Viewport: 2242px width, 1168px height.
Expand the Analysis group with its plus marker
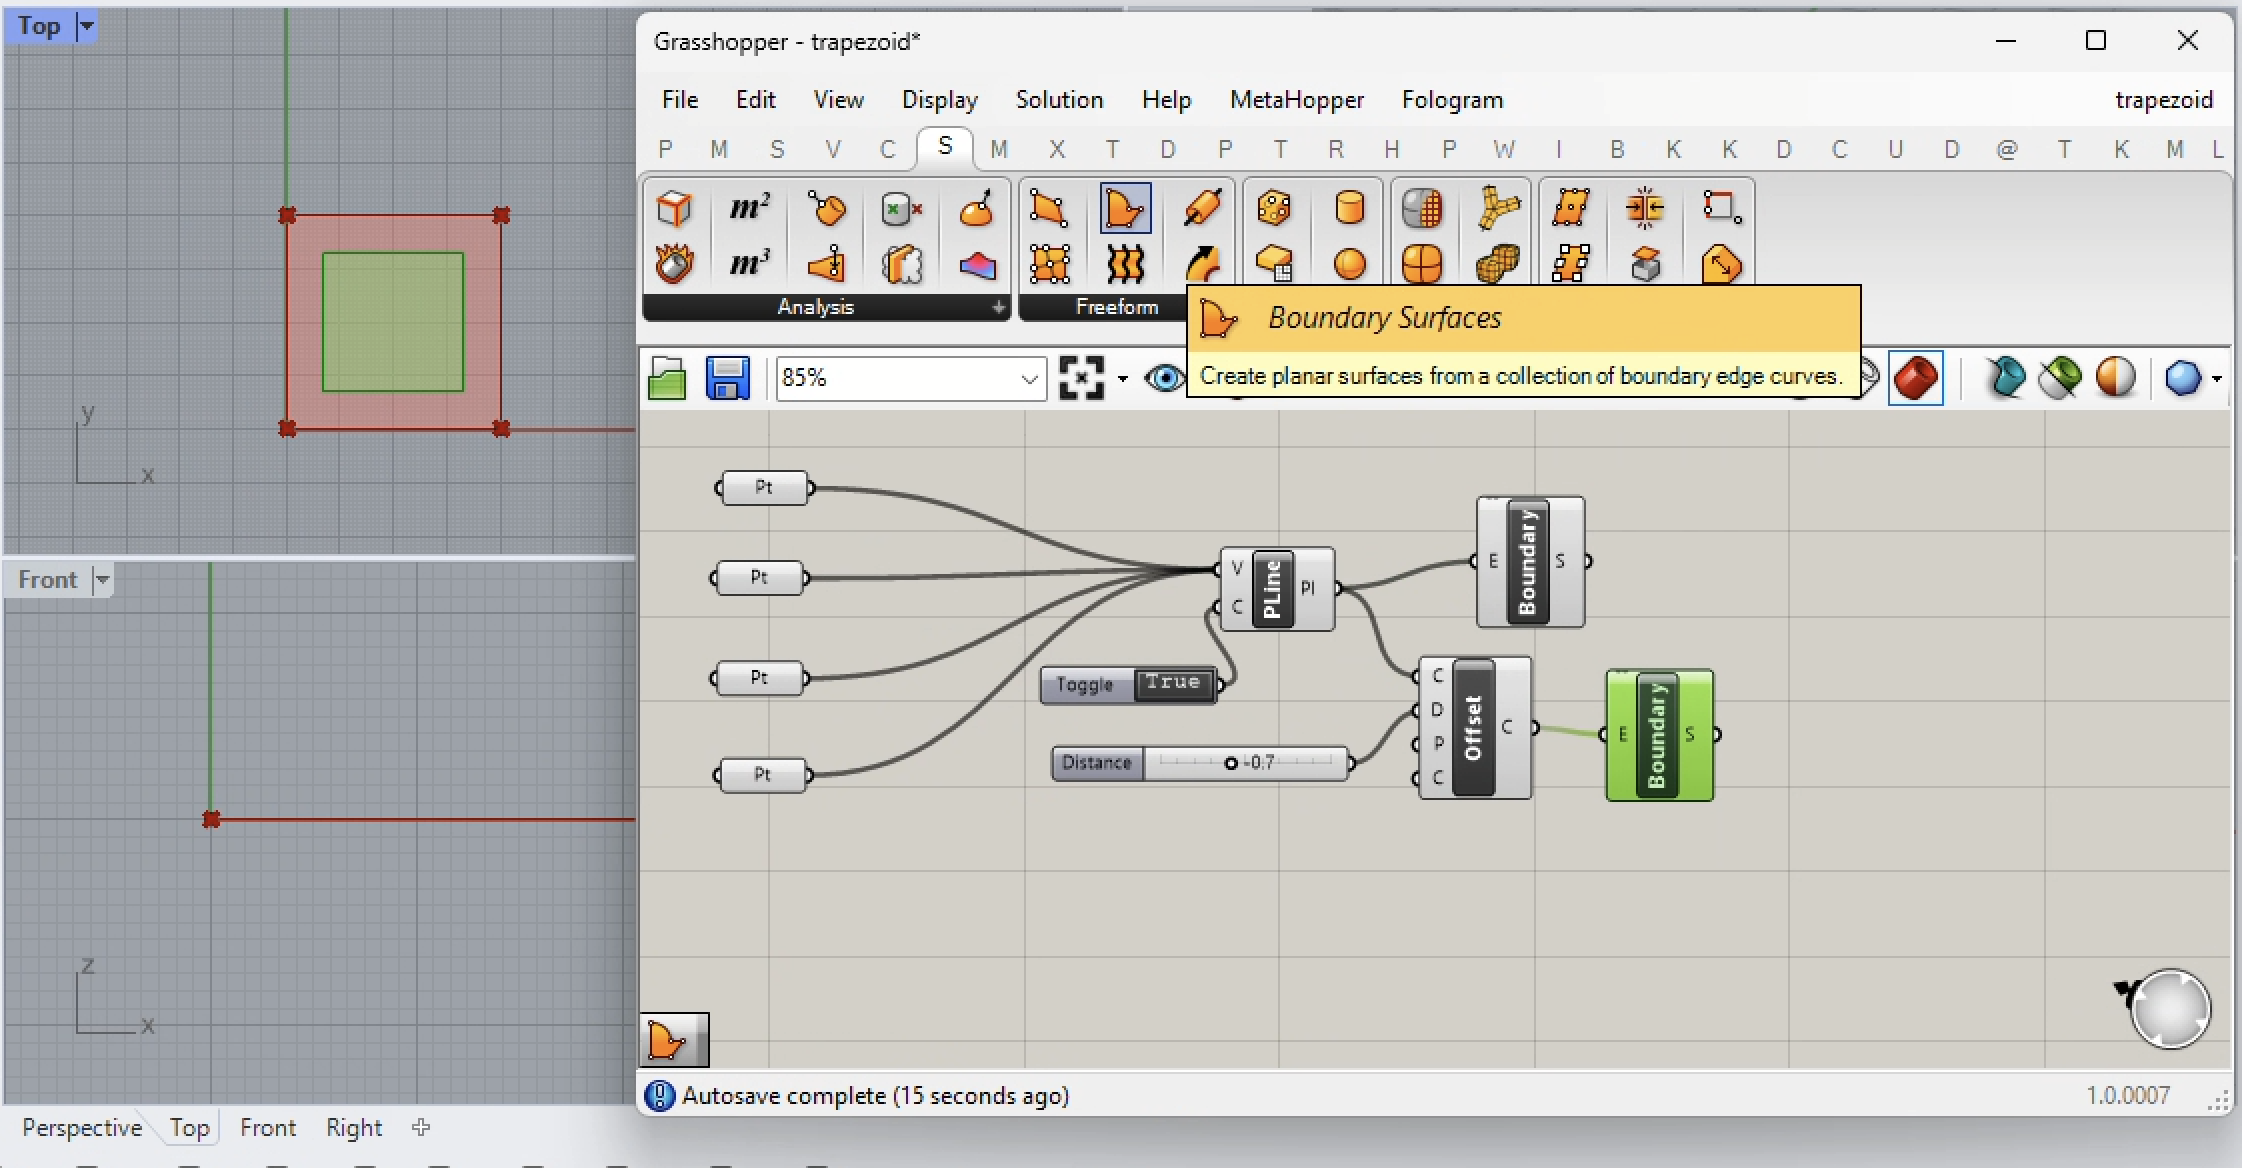[x=998, y=308]
